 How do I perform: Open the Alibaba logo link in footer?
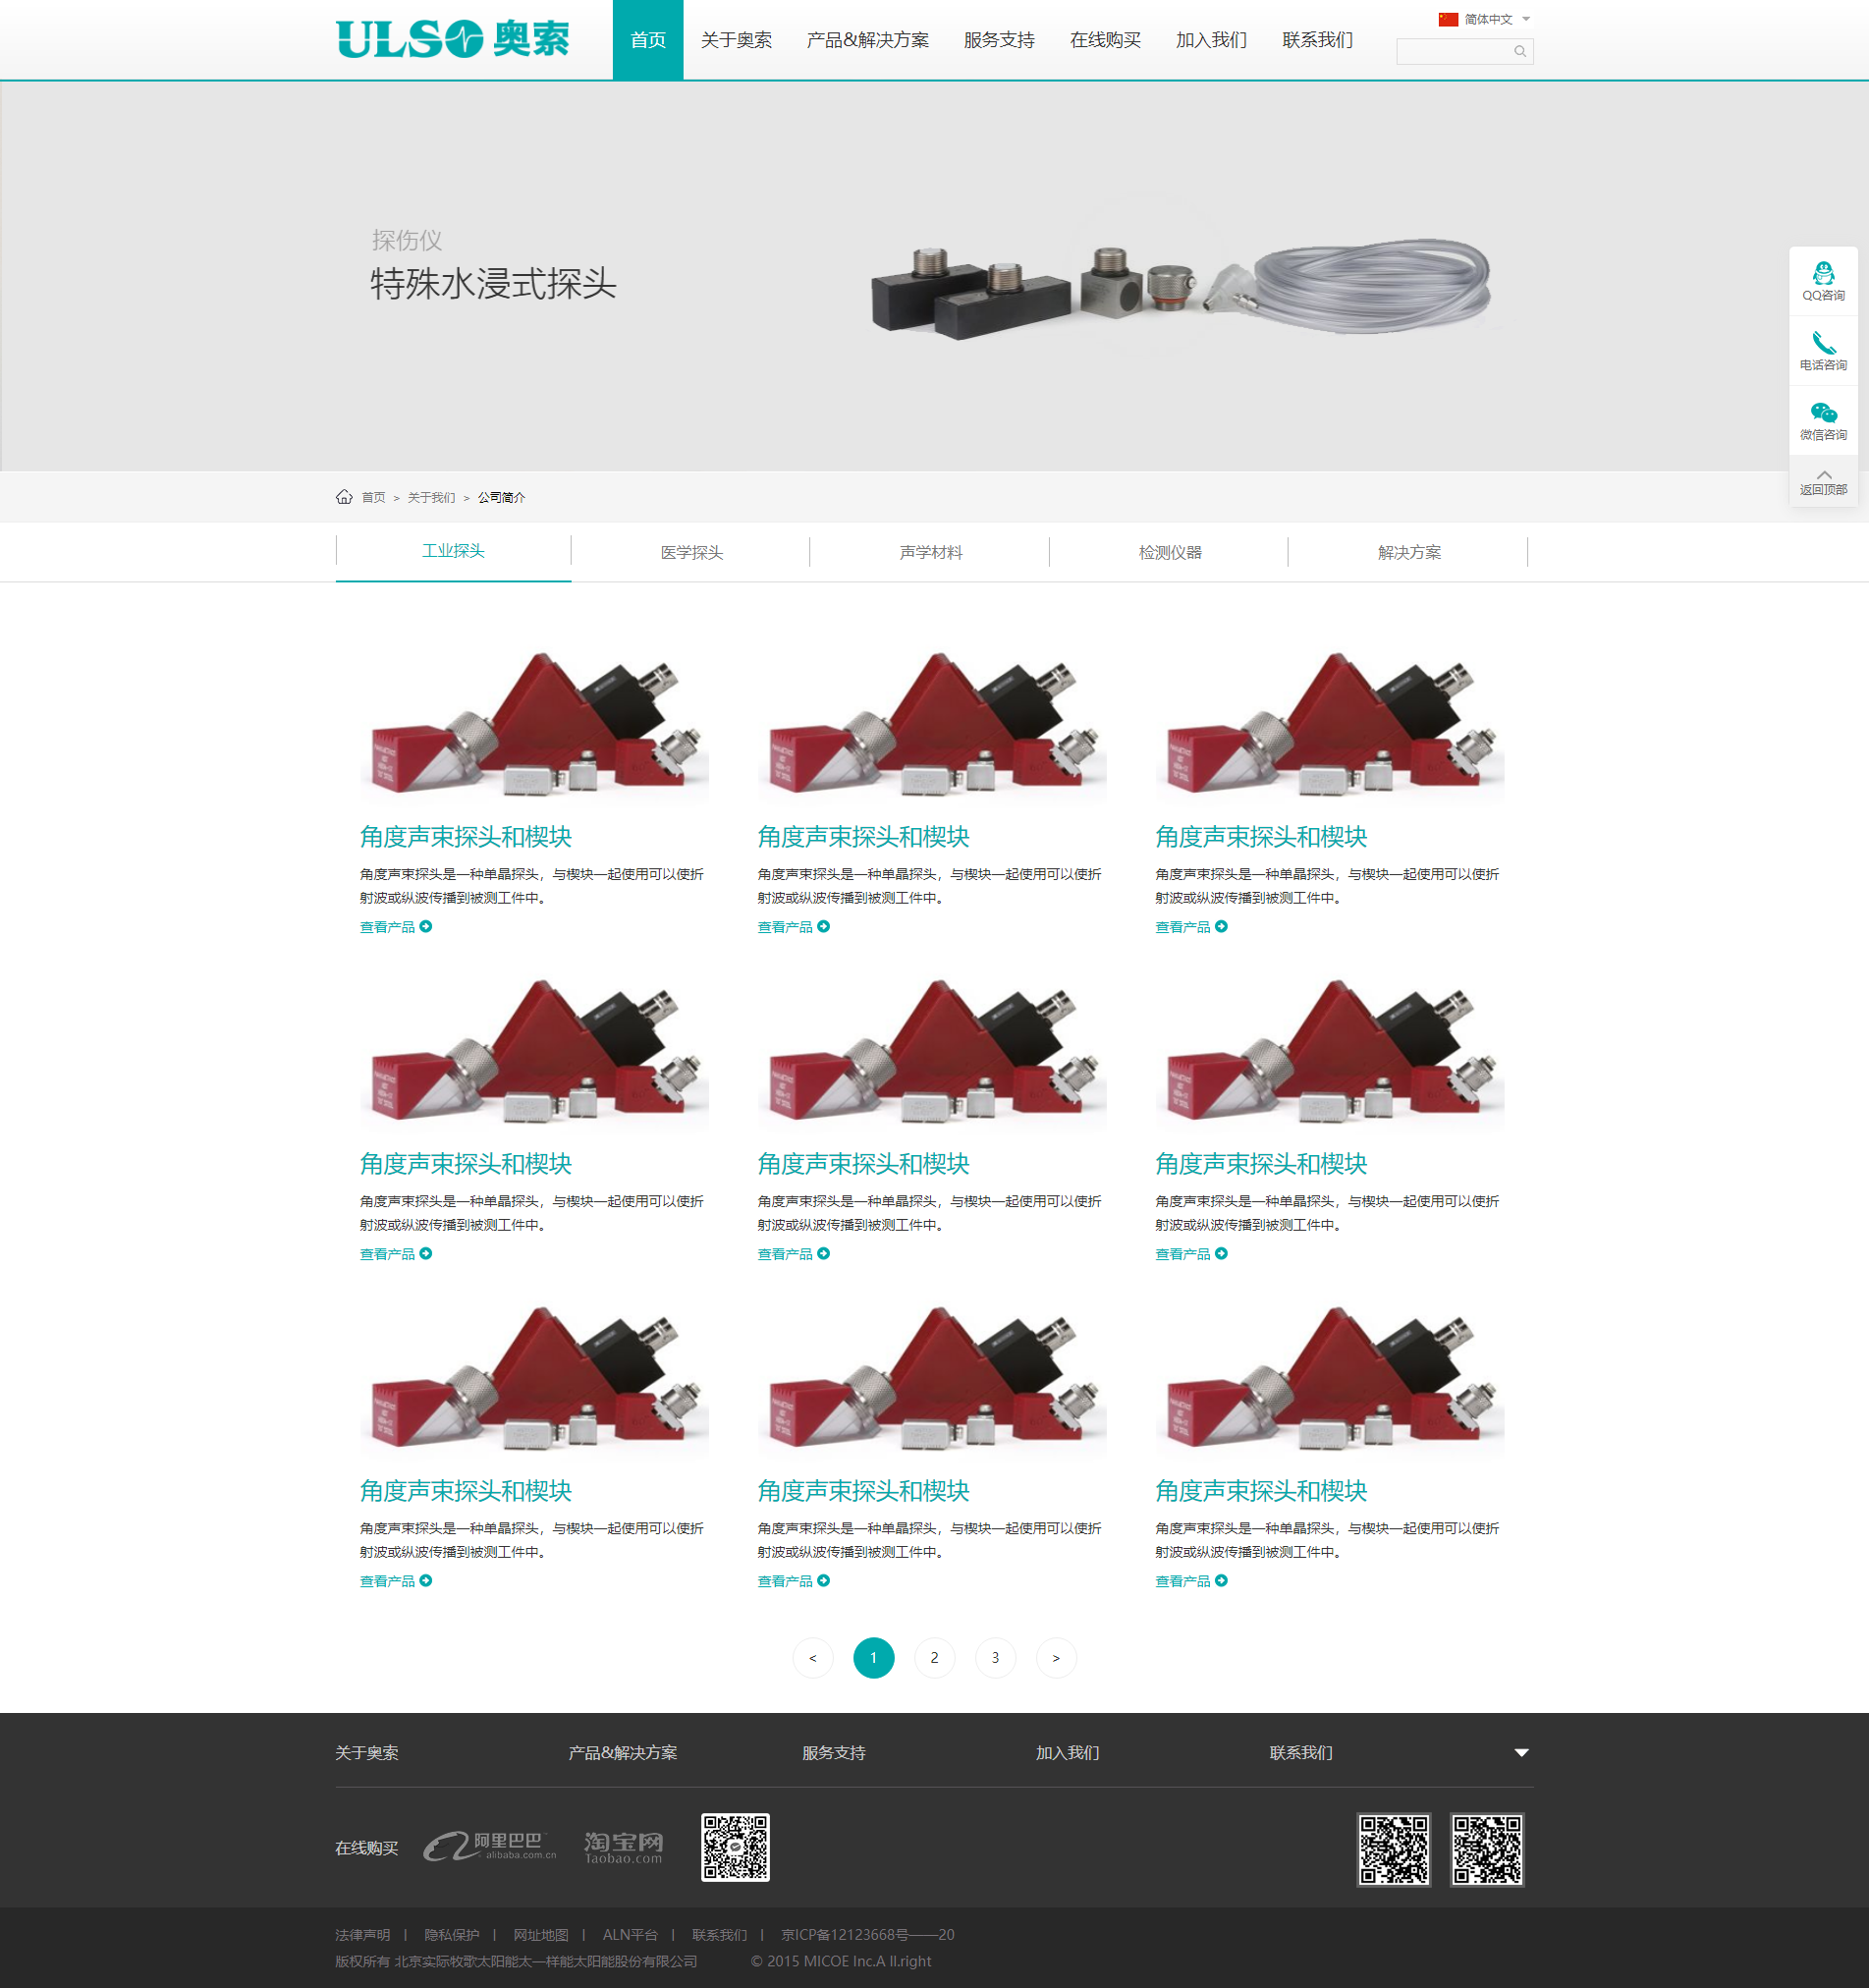tap(489, 1846)
